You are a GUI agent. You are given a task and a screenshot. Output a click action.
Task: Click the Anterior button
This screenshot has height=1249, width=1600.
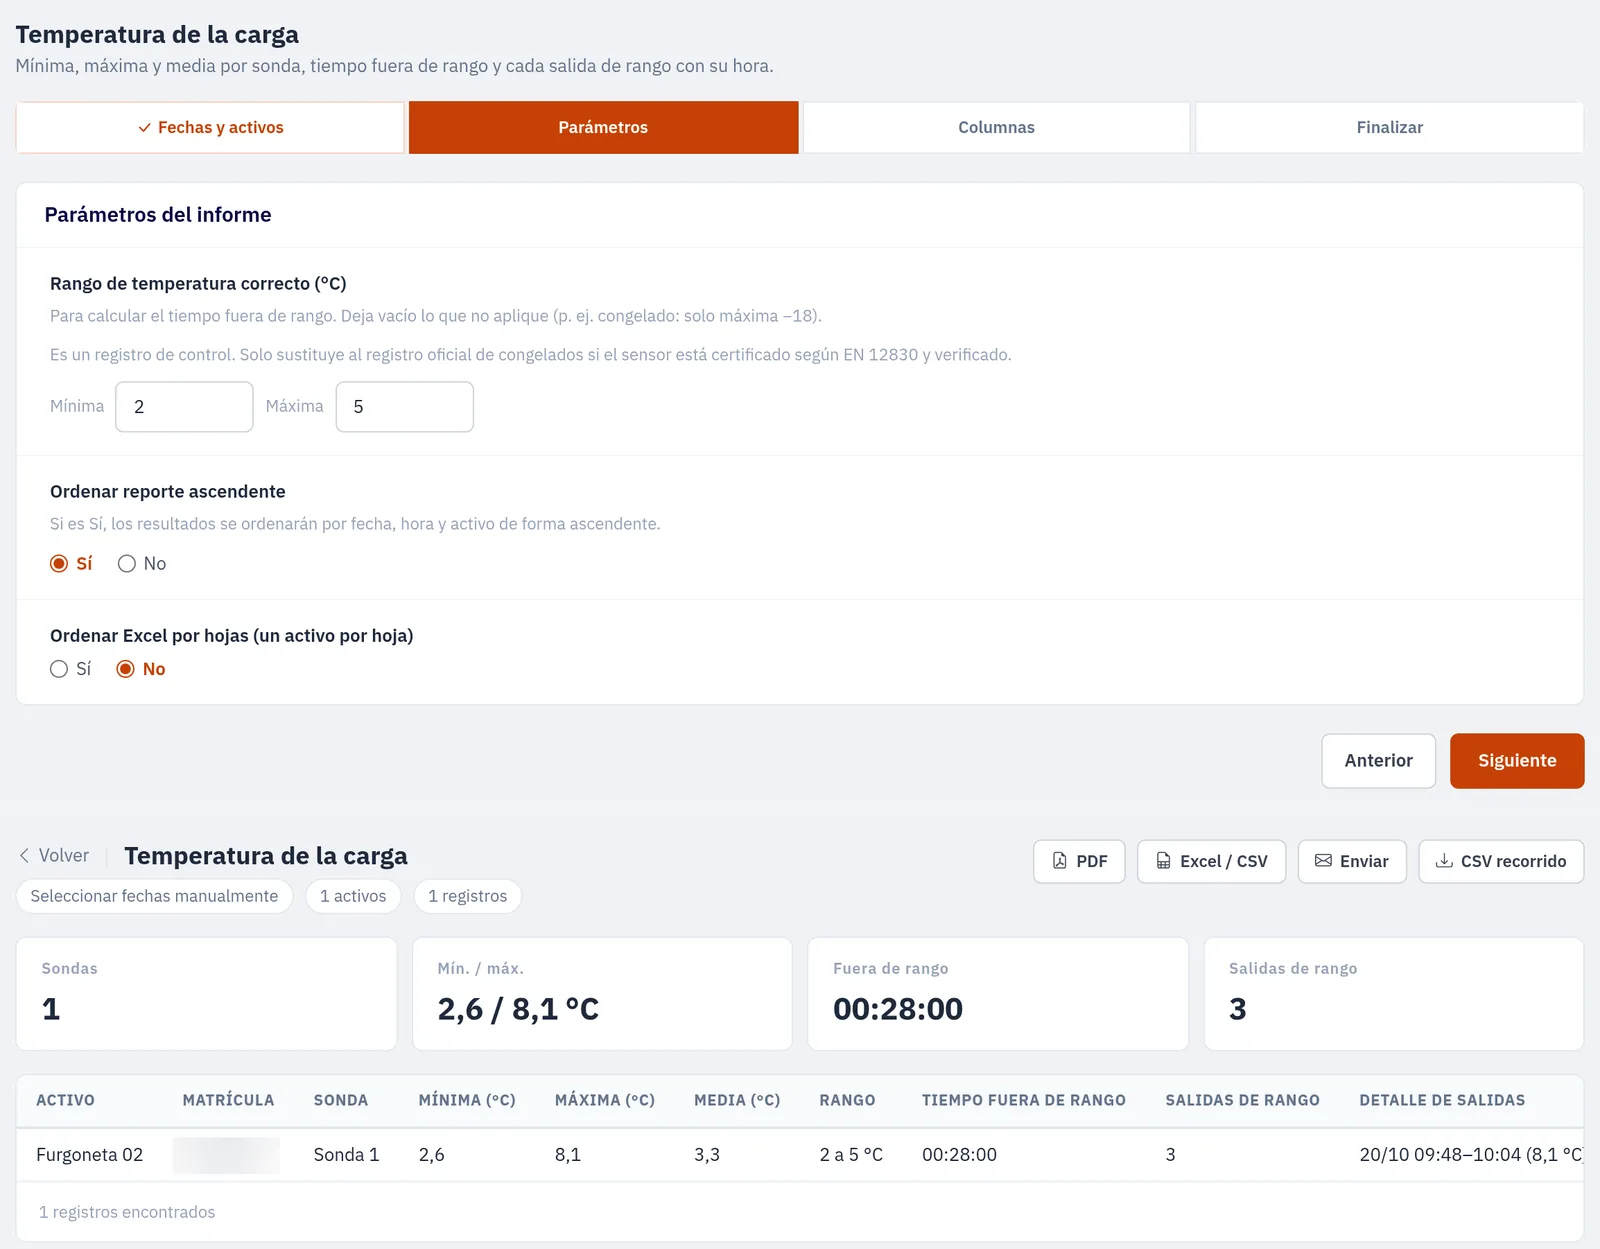pyautogui.click(x=1378, y=761)
